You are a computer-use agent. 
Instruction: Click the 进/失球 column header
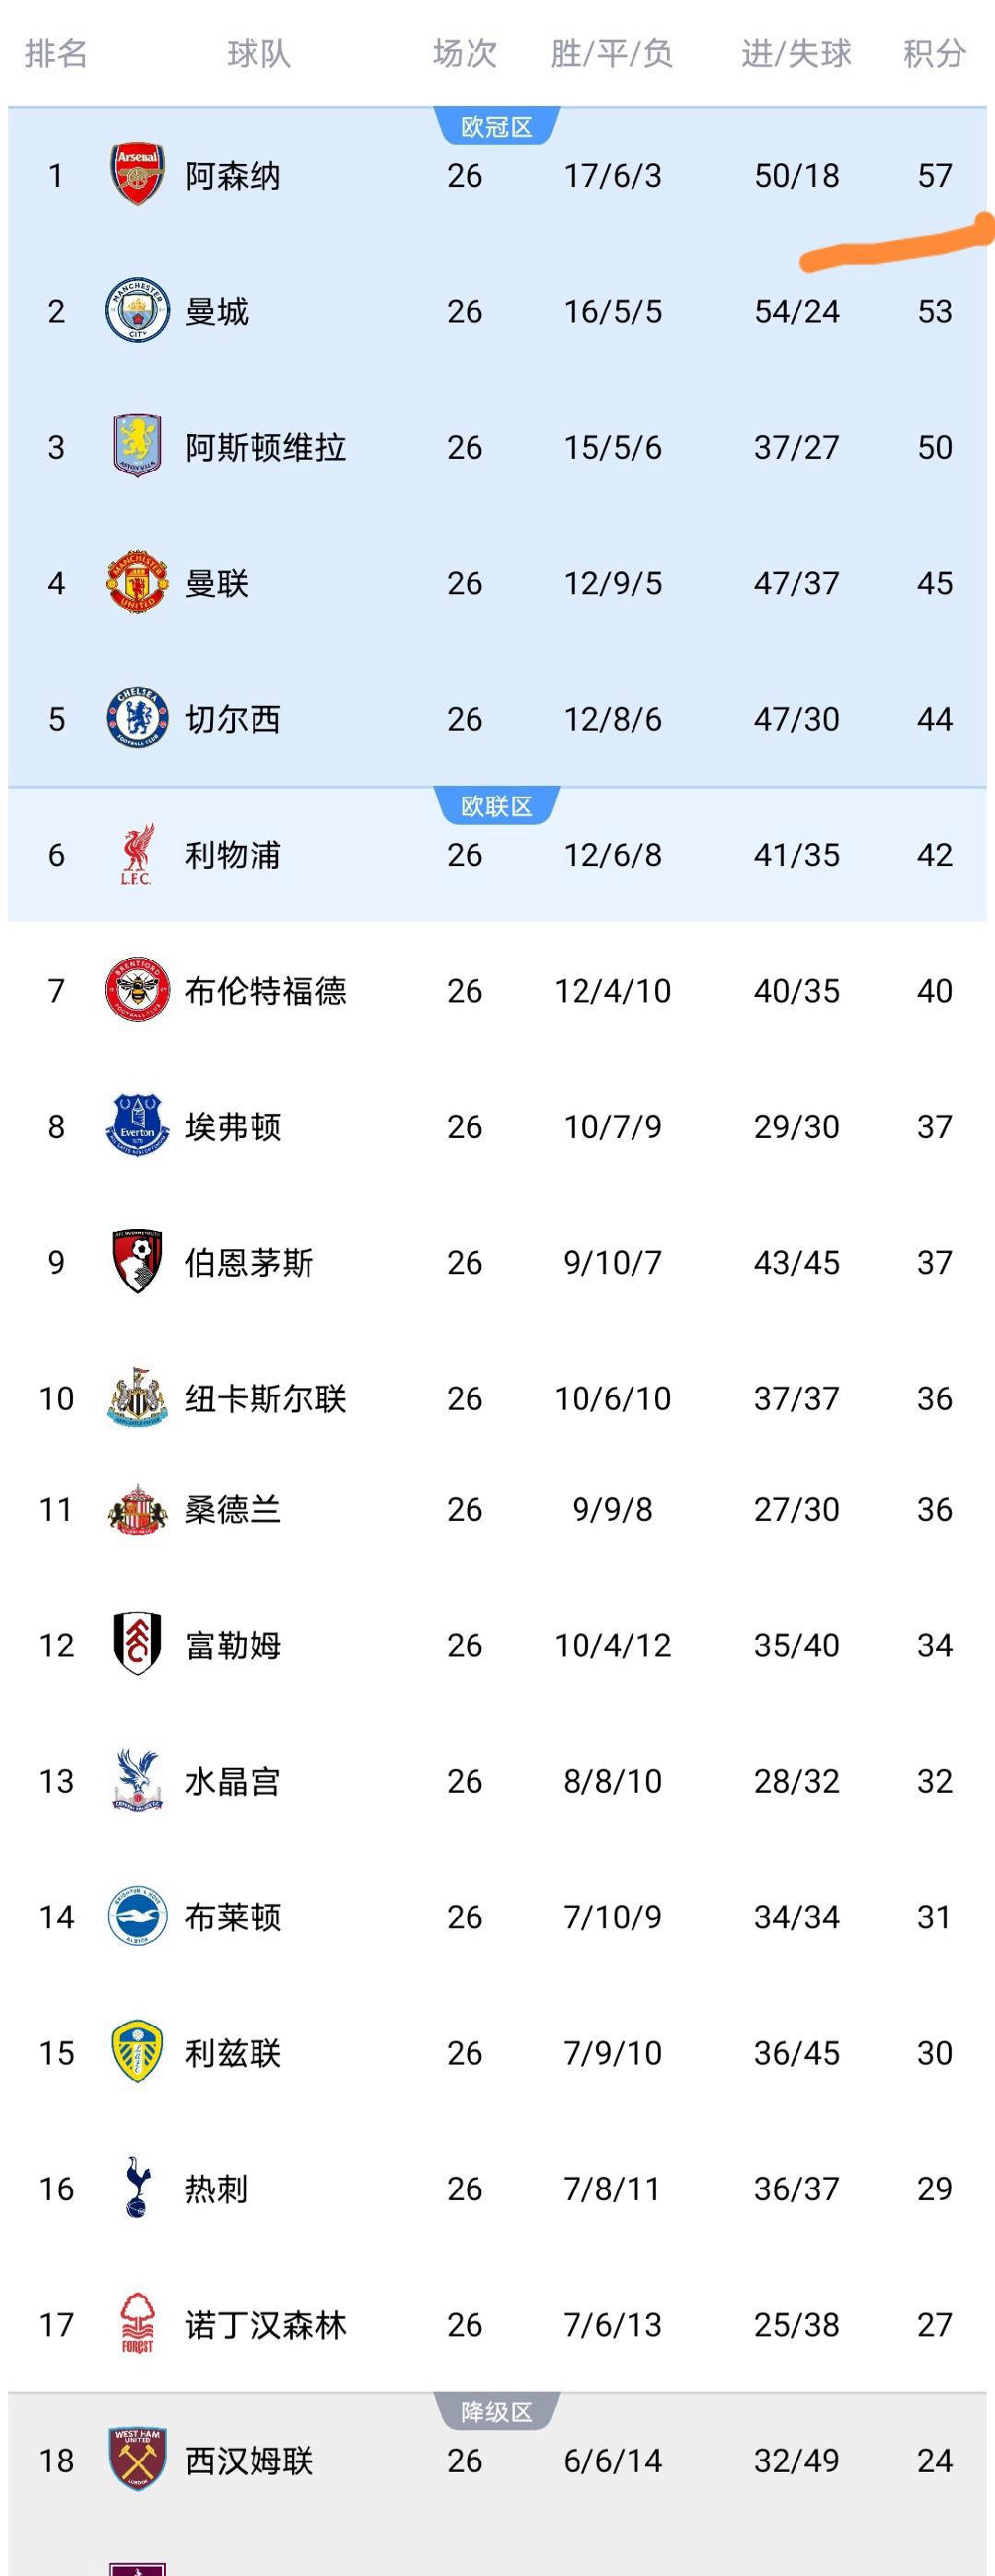pos(796,53)
